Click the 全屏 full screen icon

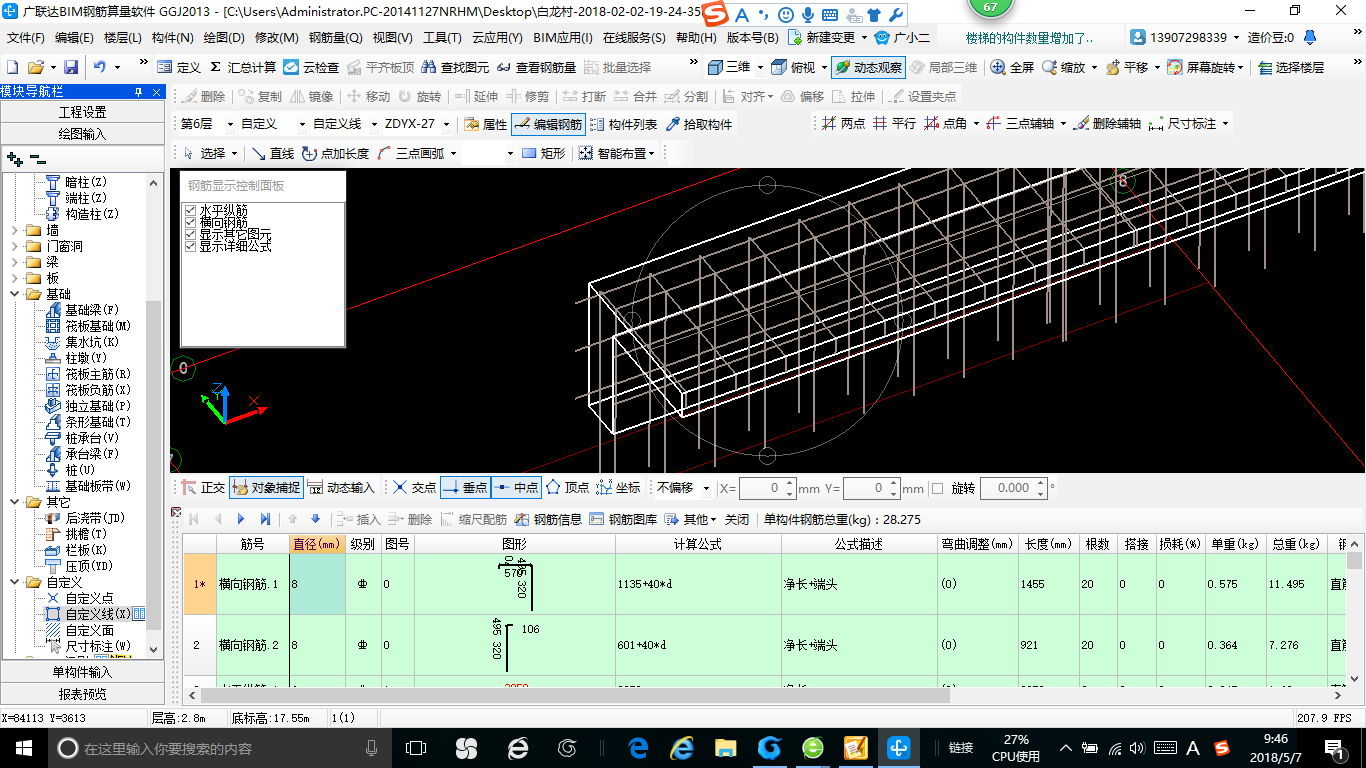pyautogui.click(x=1012, y=67)
